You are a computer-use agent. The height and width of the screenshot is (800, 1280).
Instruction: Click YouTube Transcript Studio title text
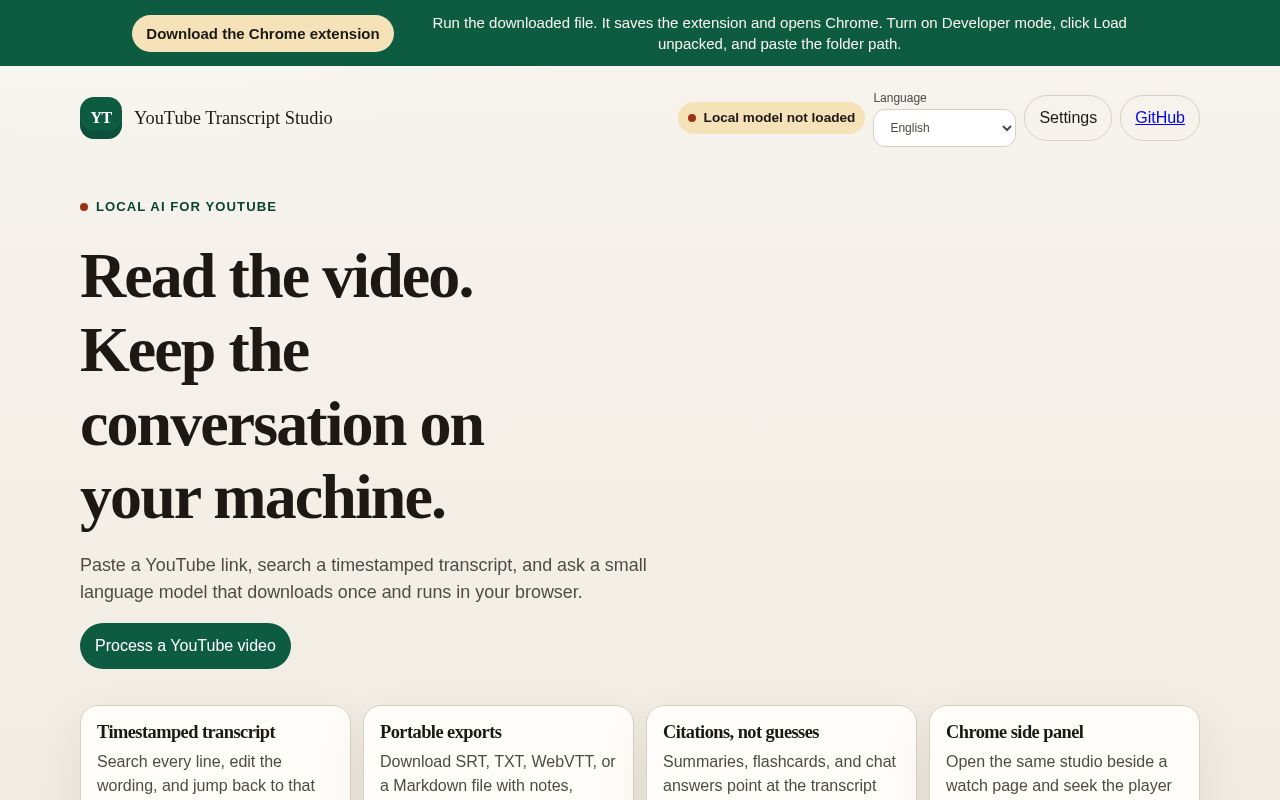point(233,118)
